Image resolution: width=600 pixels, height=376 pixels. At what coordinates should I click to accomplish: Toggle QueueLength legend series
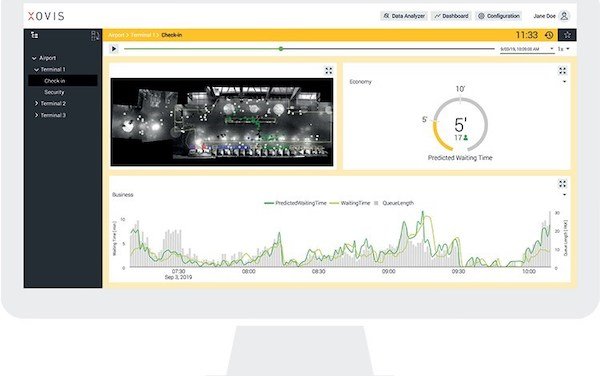click(394, 203)
